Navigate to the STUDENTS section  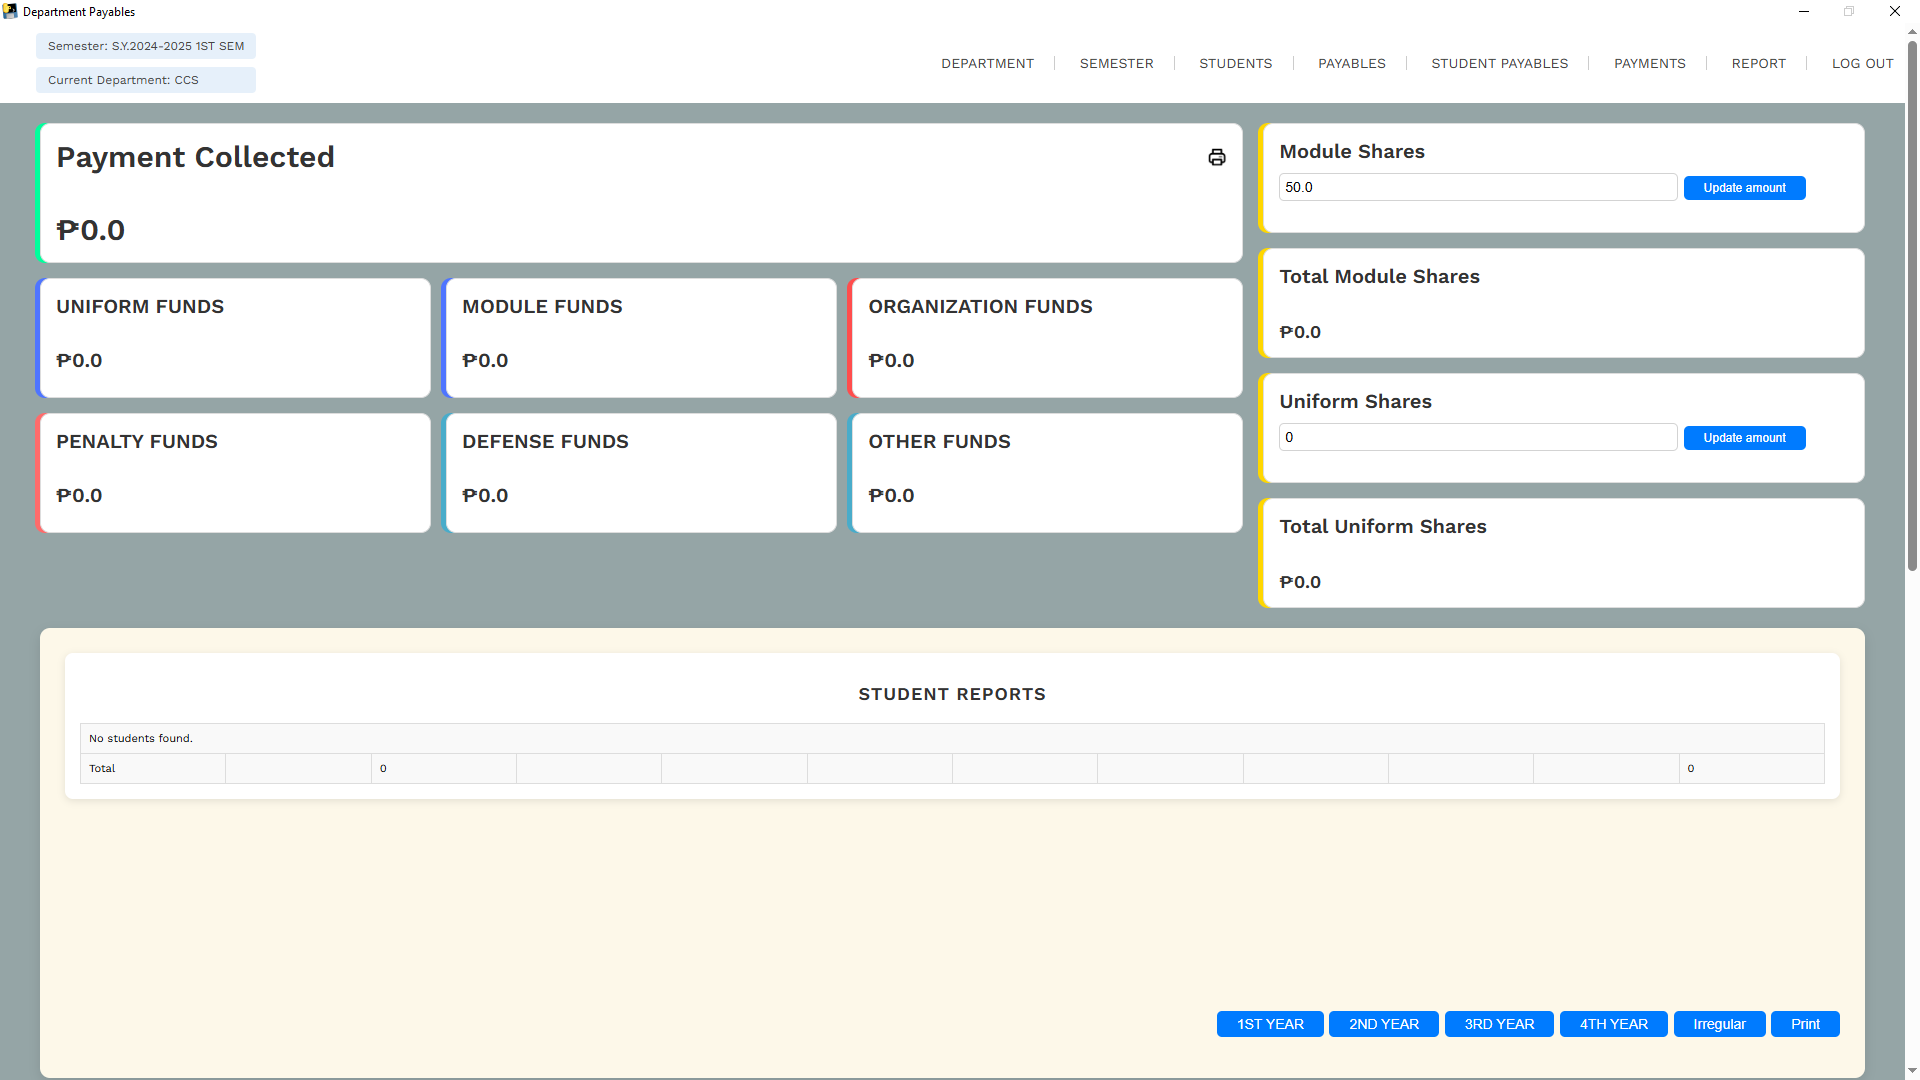(1235, 63)
